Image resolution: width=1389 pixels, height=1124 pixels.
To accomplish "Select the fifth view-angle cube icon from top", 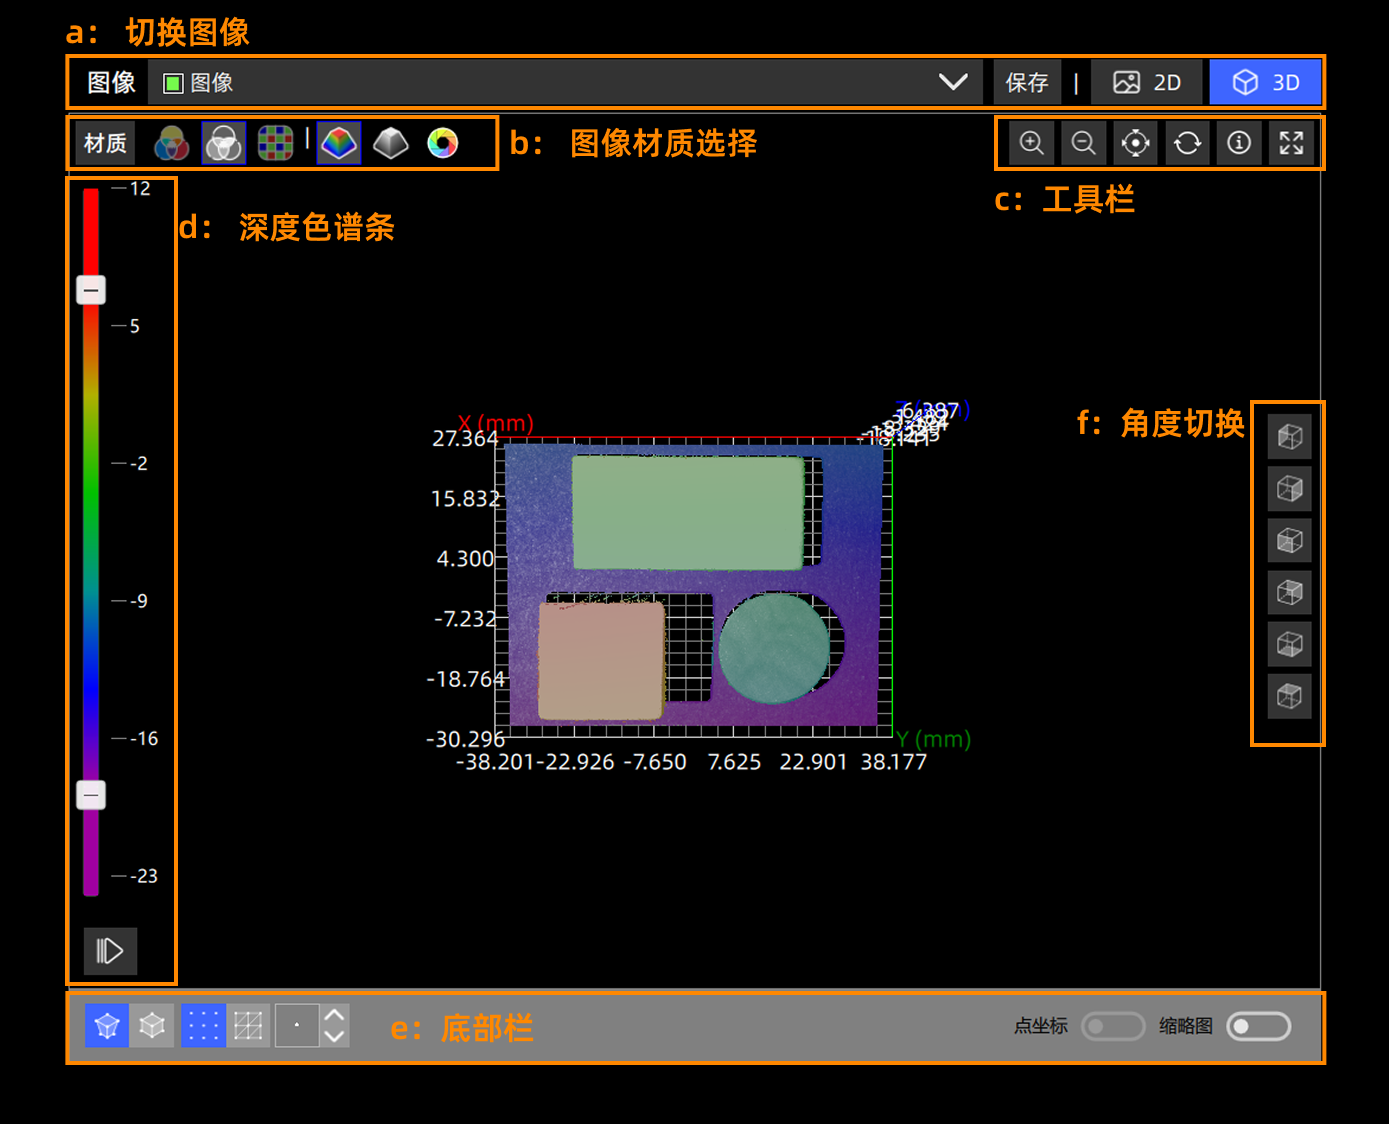I will [x=1290, y=645].
